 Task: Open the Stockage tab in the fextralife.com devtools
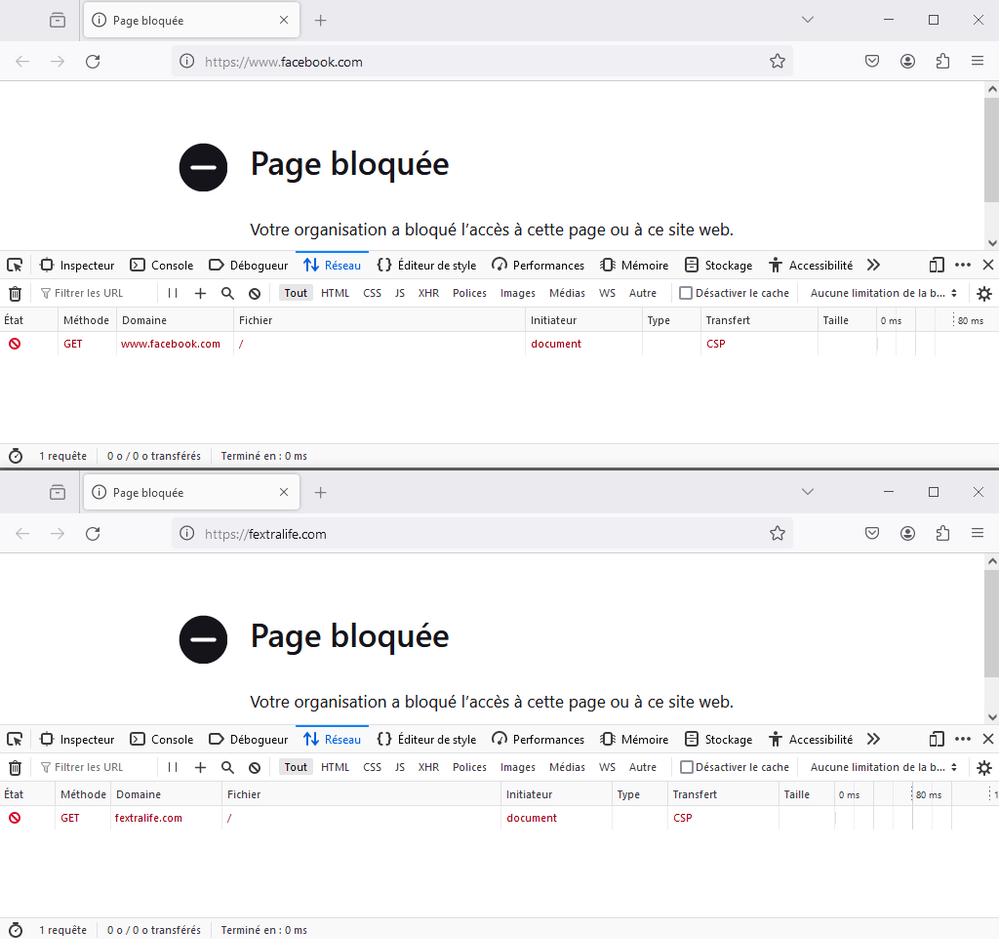coord(718,740)
